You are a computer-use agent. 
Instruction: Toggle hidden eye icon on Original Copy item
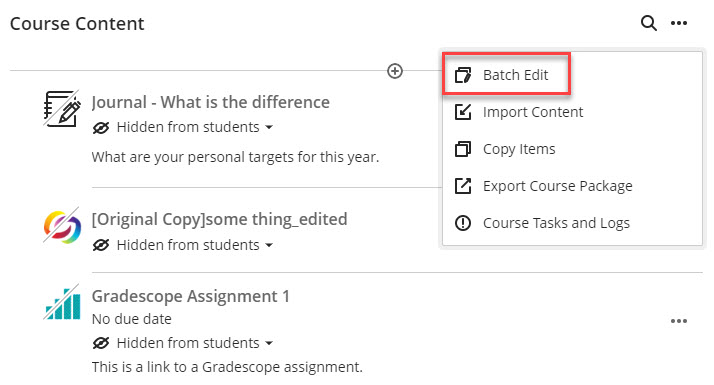click(x=101, y=245)
